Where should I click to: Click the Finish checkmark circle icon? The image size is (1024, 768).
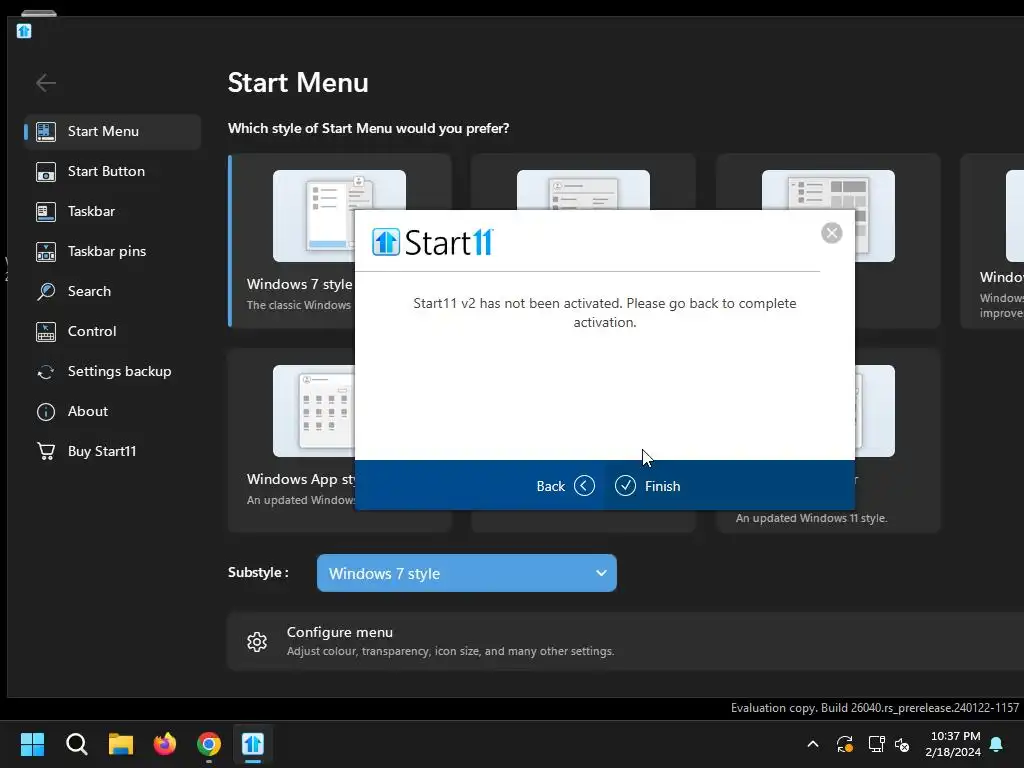point(625,486)
